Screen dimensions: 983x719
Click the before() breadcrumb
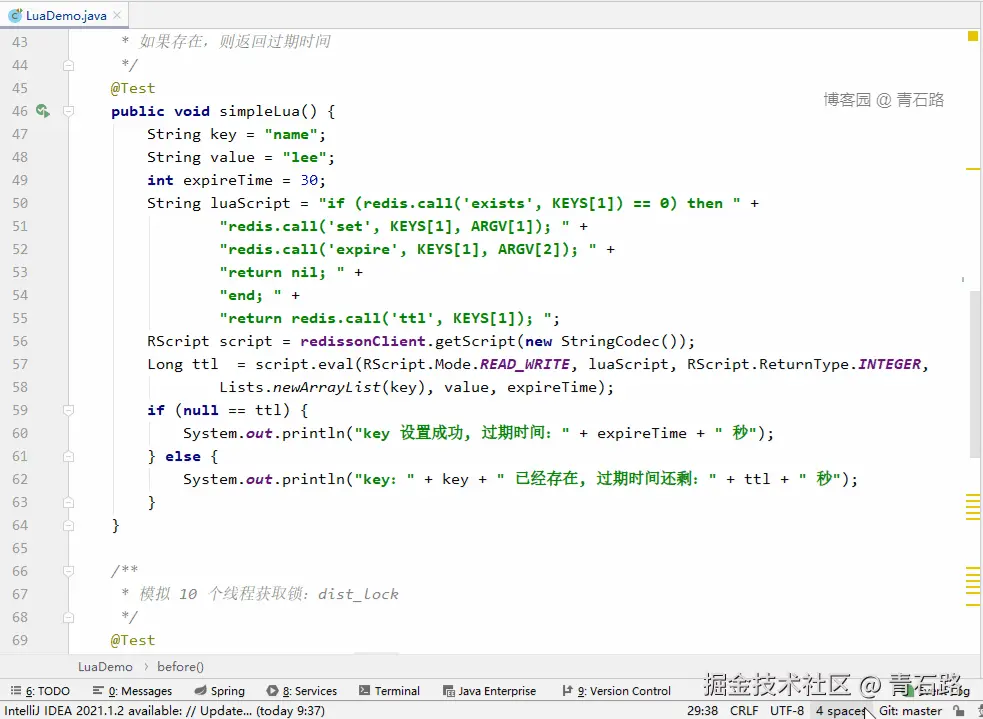[x=181, y=666]
